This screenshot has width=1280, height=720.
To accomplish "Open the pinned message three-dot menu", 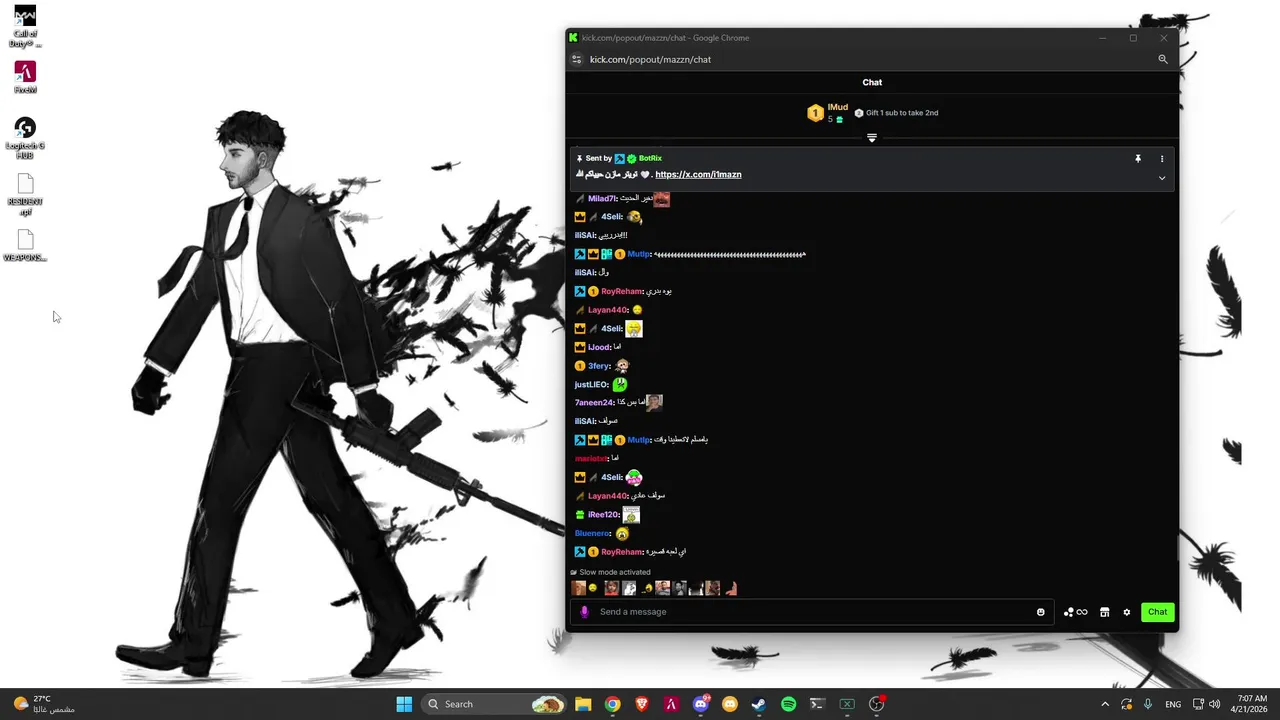I will coord(1162,159).
